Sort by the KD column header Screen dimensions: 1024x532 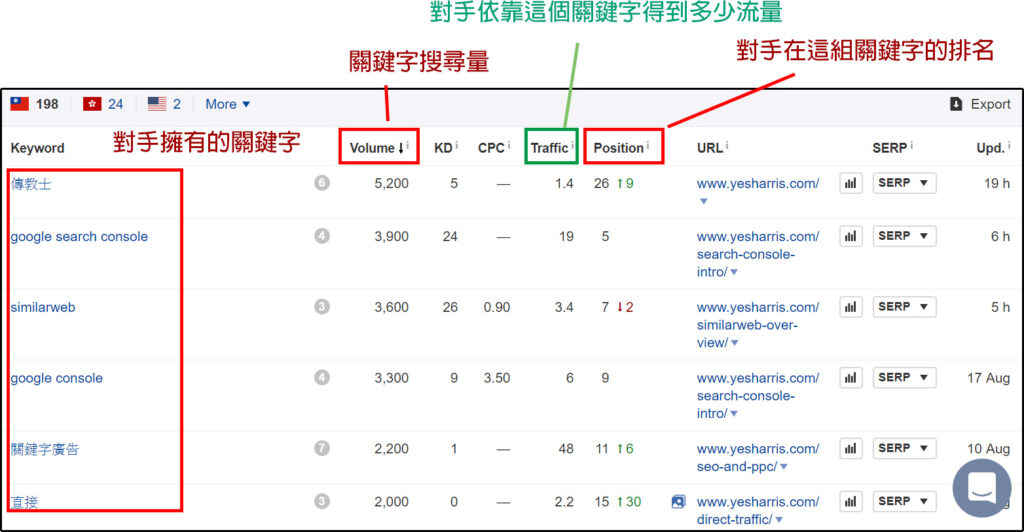click(x=443, y=148)
